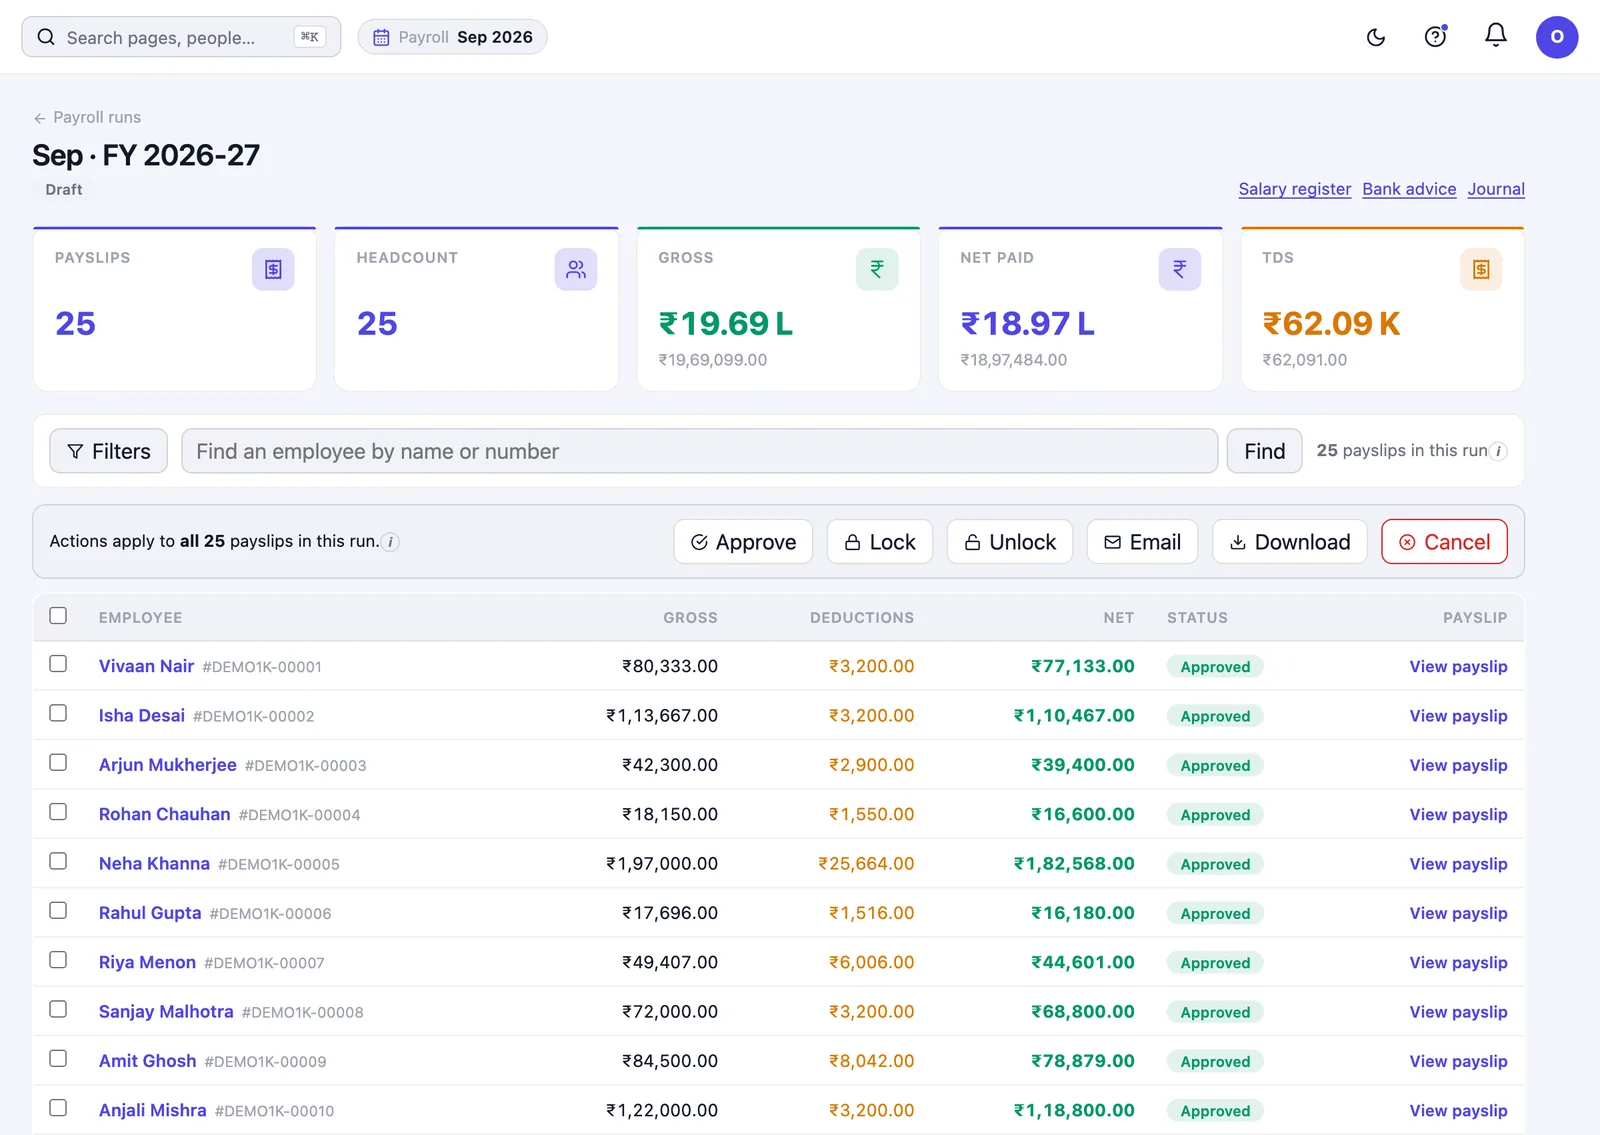The width and height of the screenshot is (1600, 1135).
Task: Click the Find button
Action: [x=1264, y=451]
